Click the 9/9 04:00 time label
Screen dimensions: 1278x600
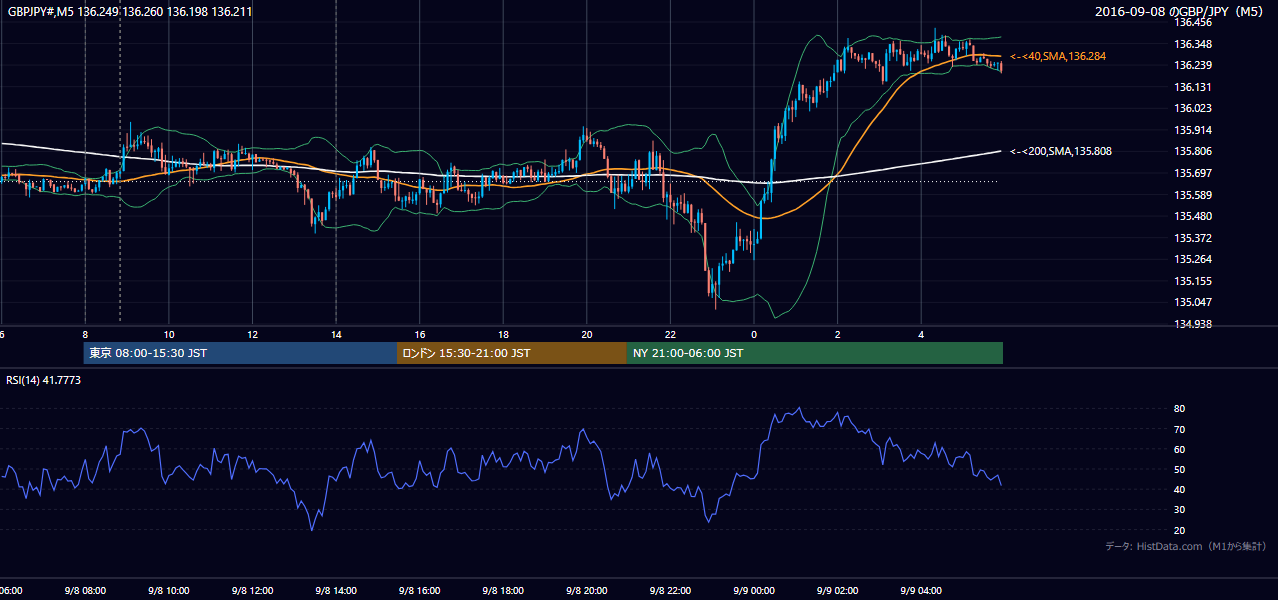[922, 591]
